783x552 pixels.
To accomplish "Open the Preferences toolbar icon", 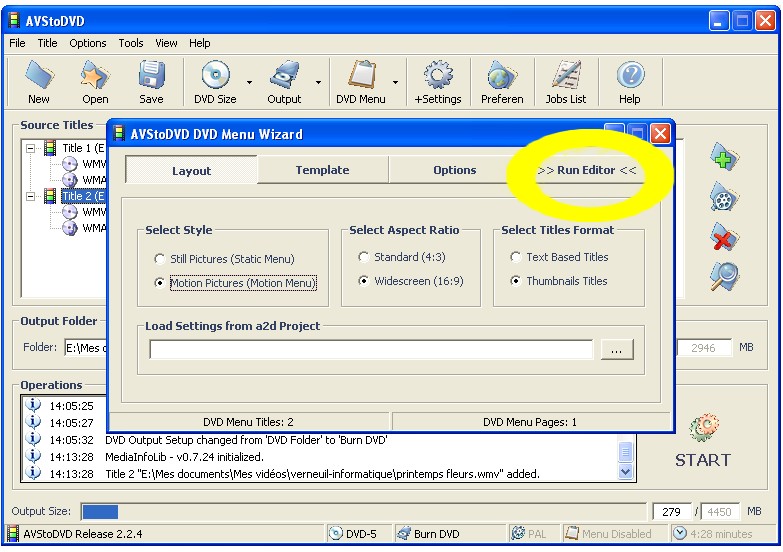I will 502,81.
